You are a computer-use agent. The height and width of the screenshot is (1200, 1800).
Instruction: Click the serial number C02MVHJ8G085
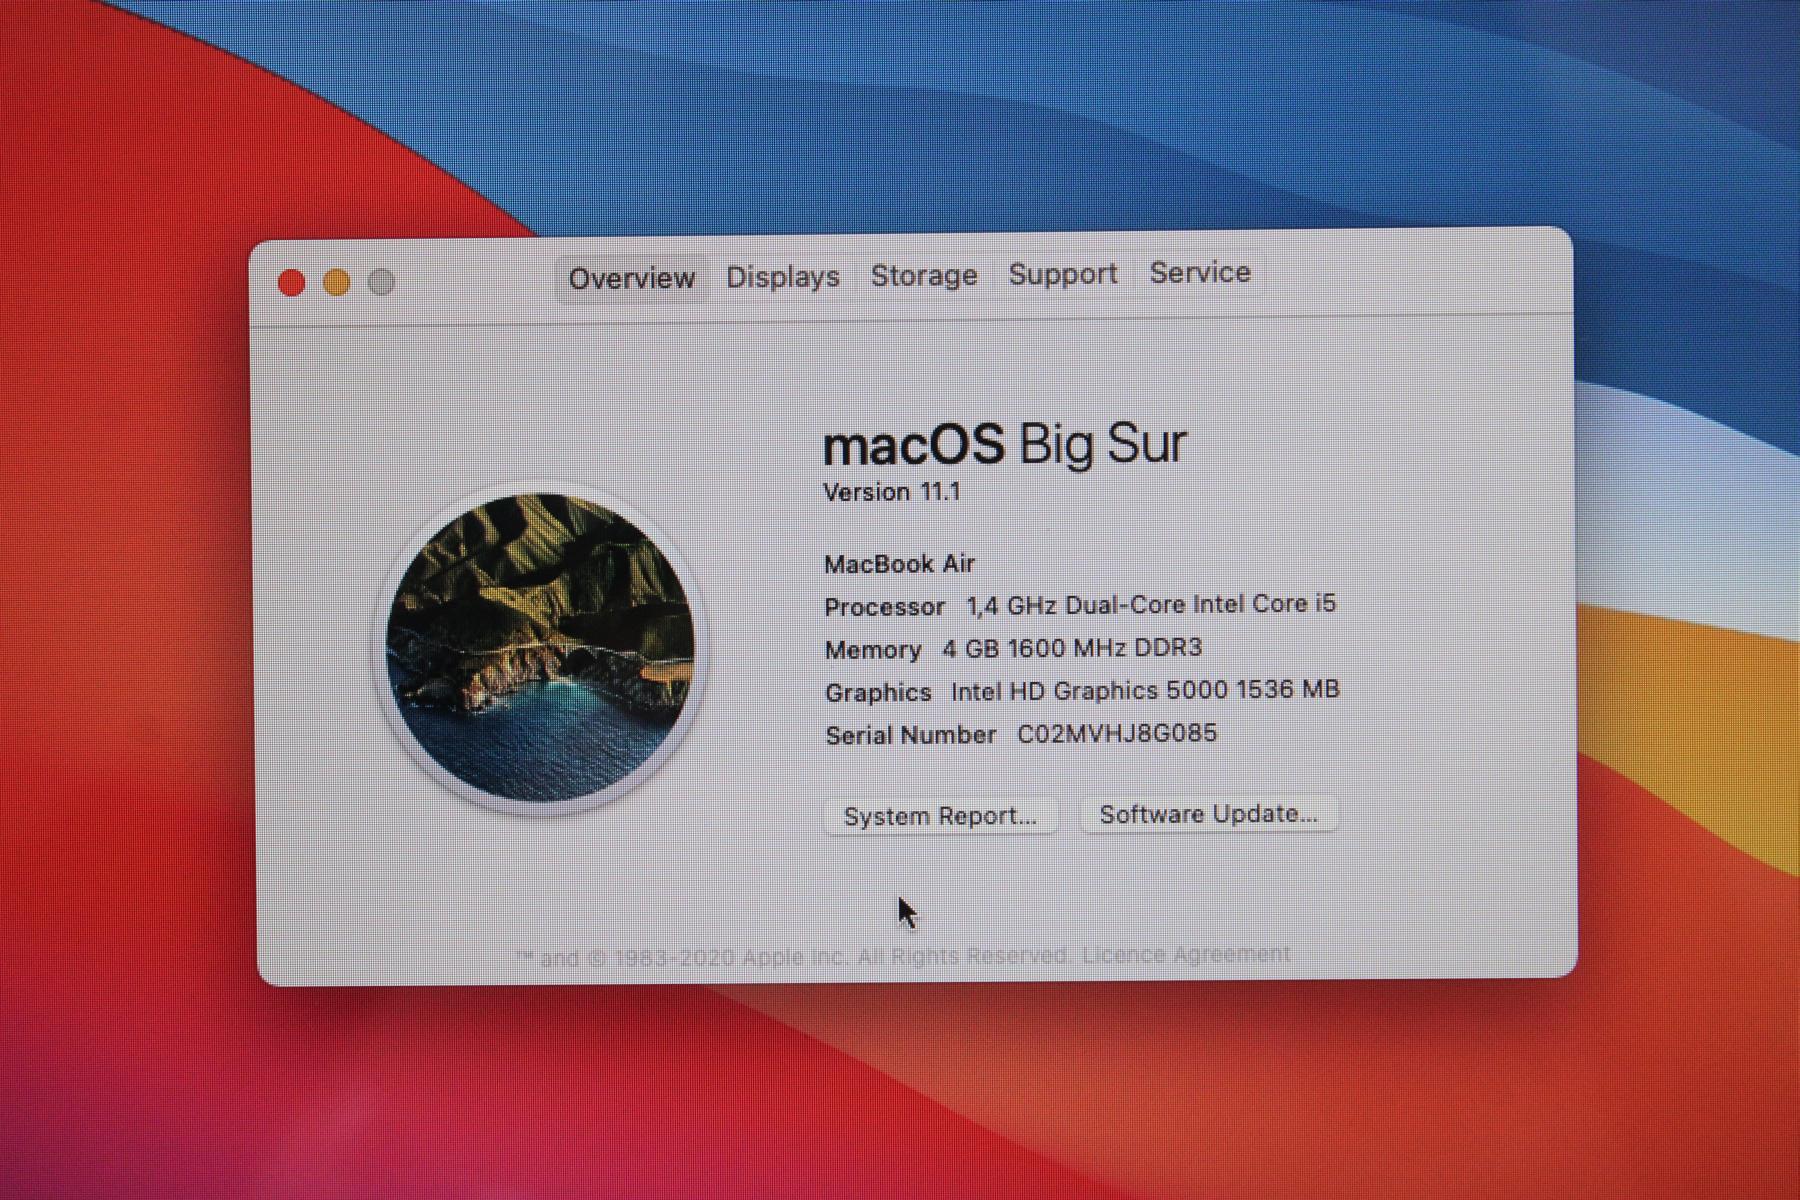pos(1116,733)
